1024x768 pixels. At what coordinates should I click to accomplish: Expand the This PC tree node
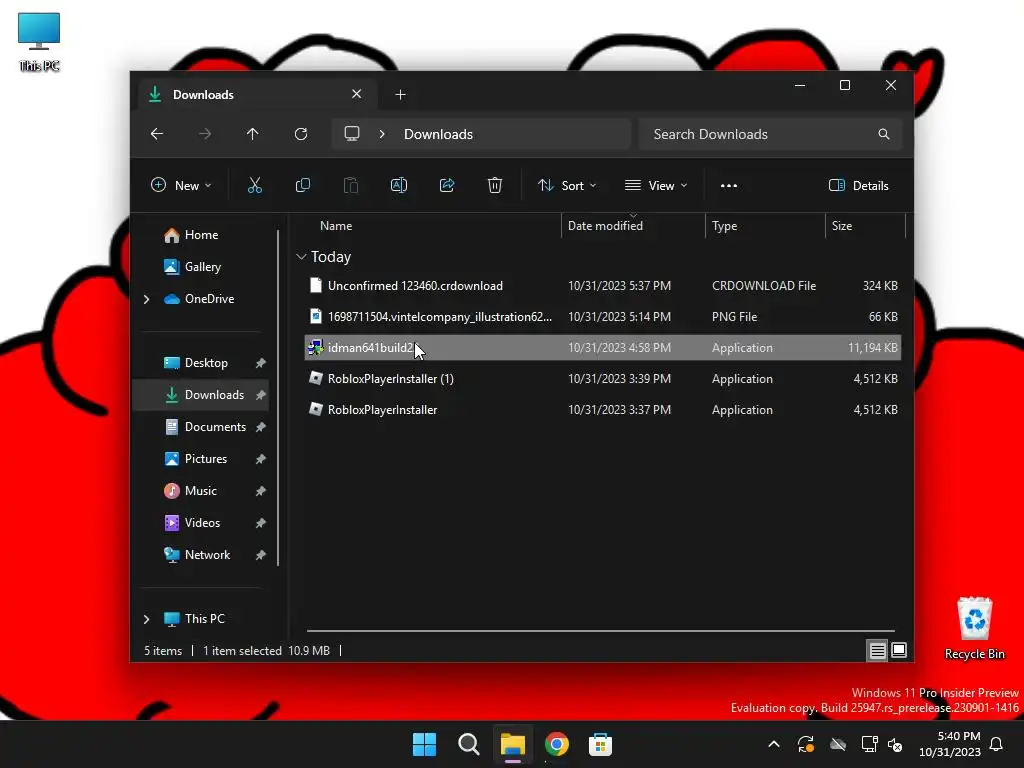point(146,619)
